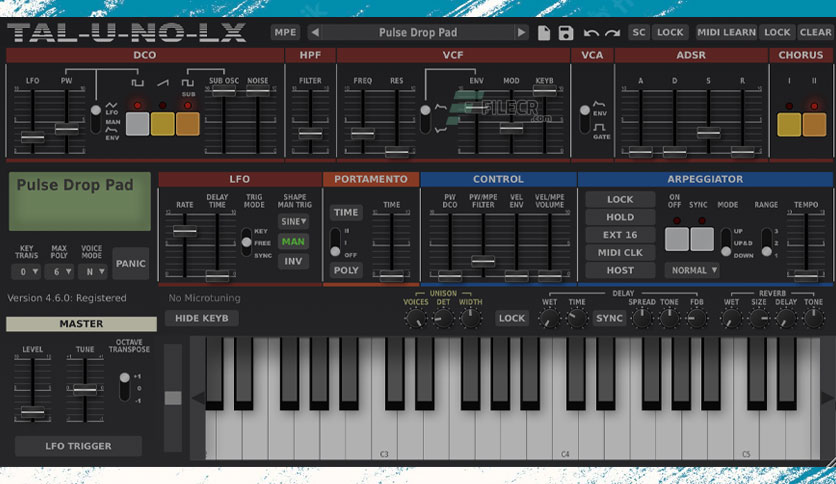Click the PANIC button

click(131, 263)
